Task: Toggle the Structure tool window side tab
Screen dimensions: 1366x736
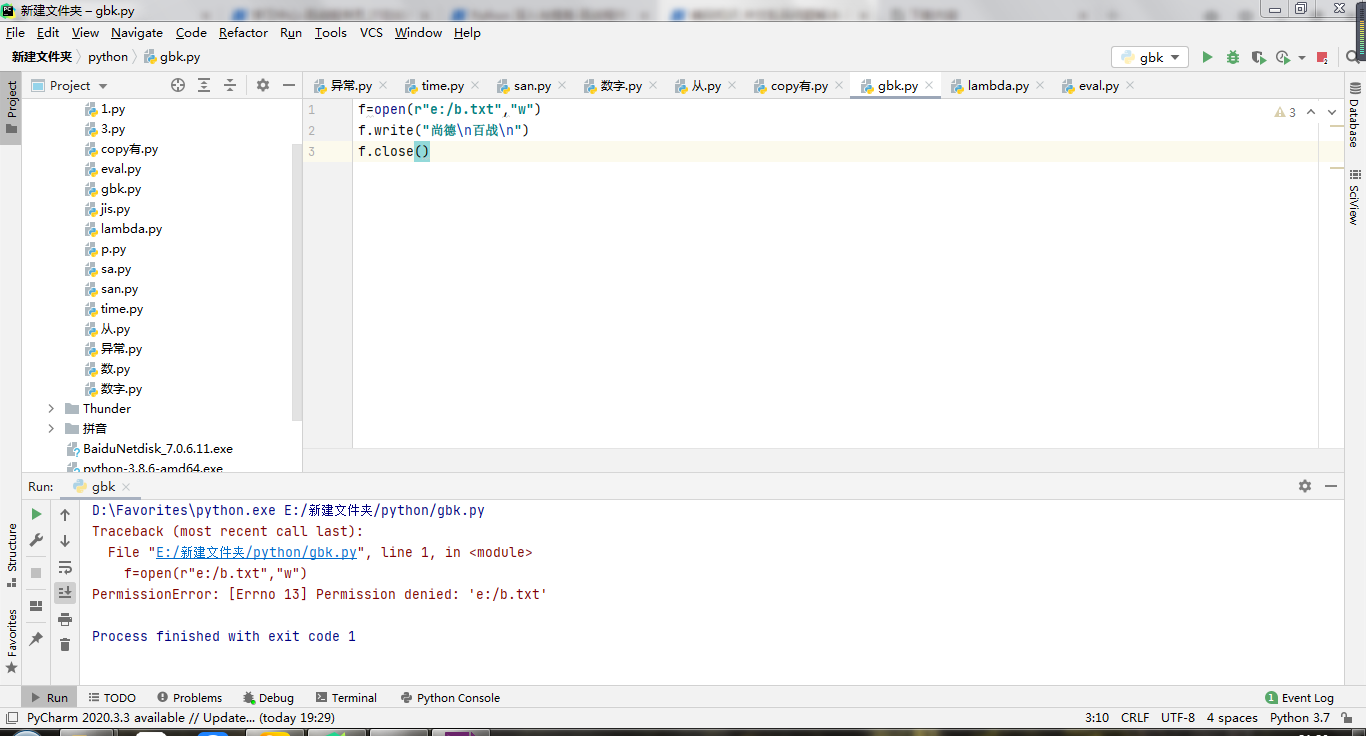Action: pos(11,555)
